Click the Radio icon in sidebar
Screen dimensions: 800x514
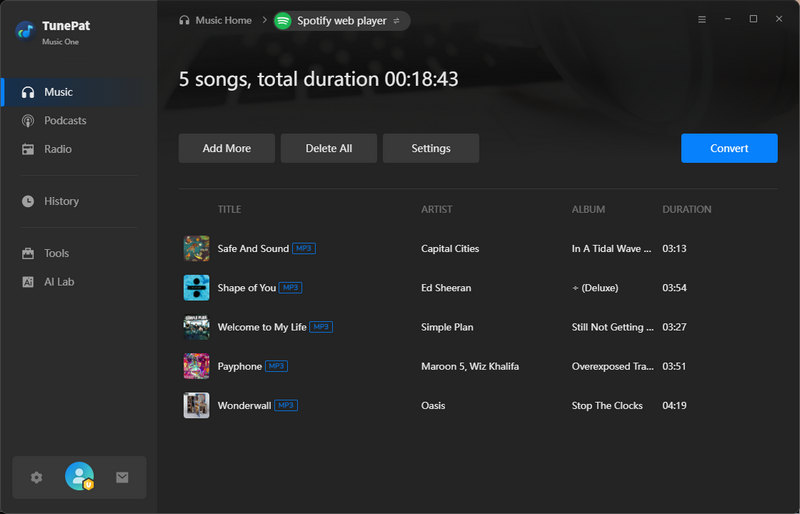(28, 149)
